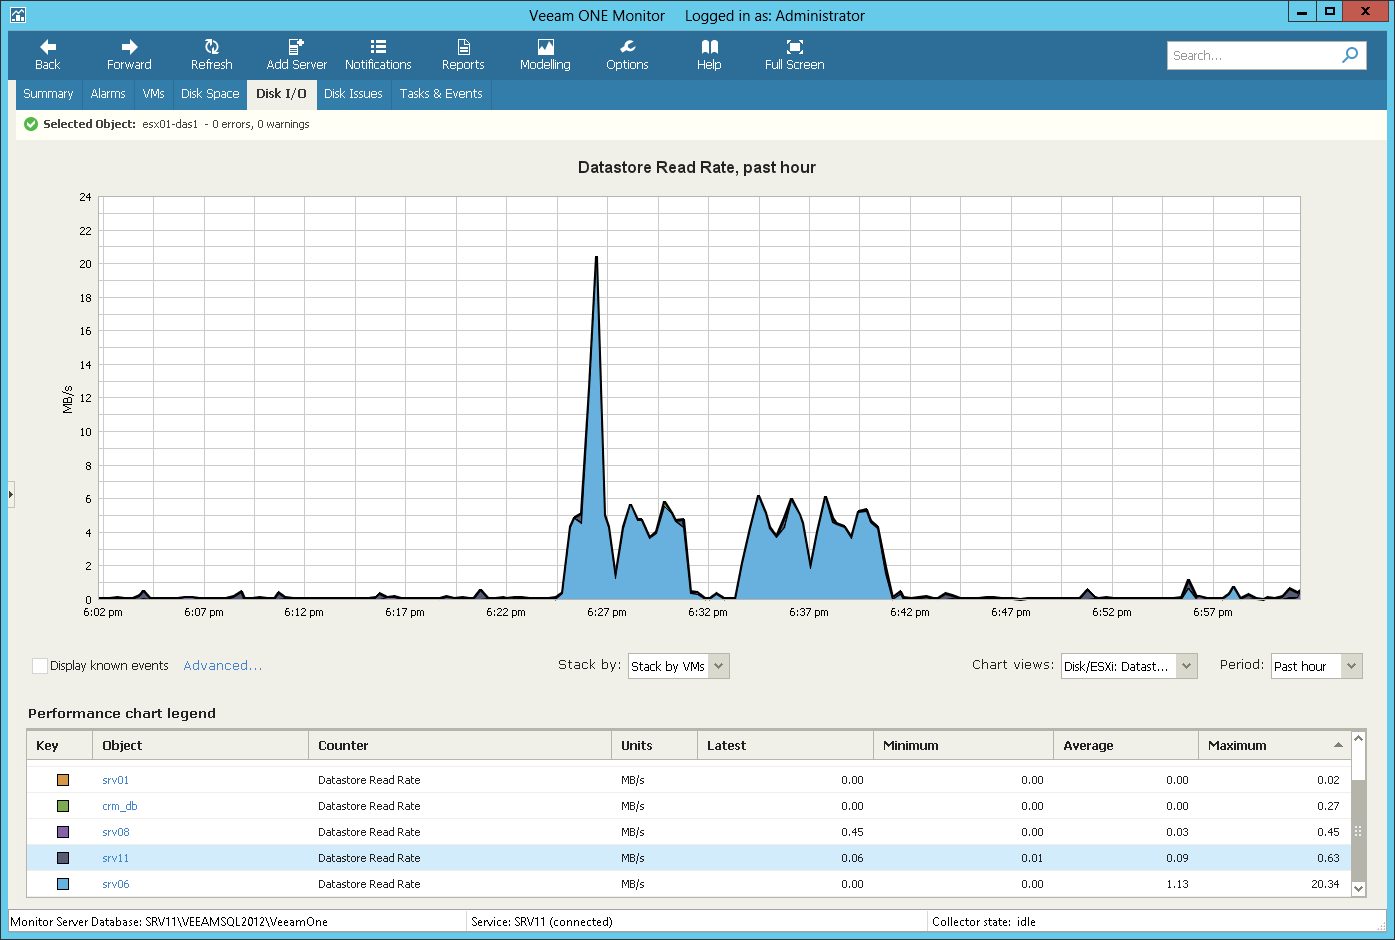1395x940 pixels.
Task: Click the blue srv06 color key
Action: click(x=63, y=884)
